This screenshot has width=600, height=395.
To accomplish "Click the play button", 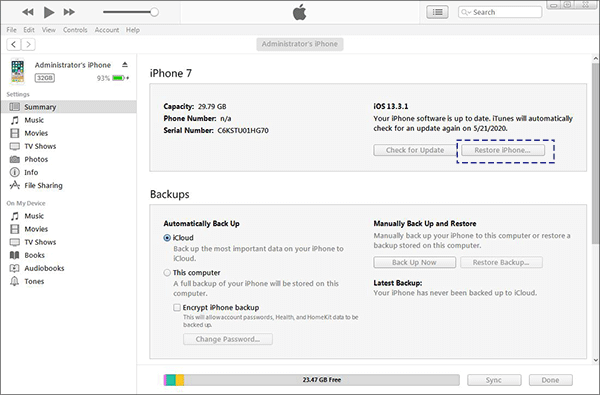I will [49, 12].
